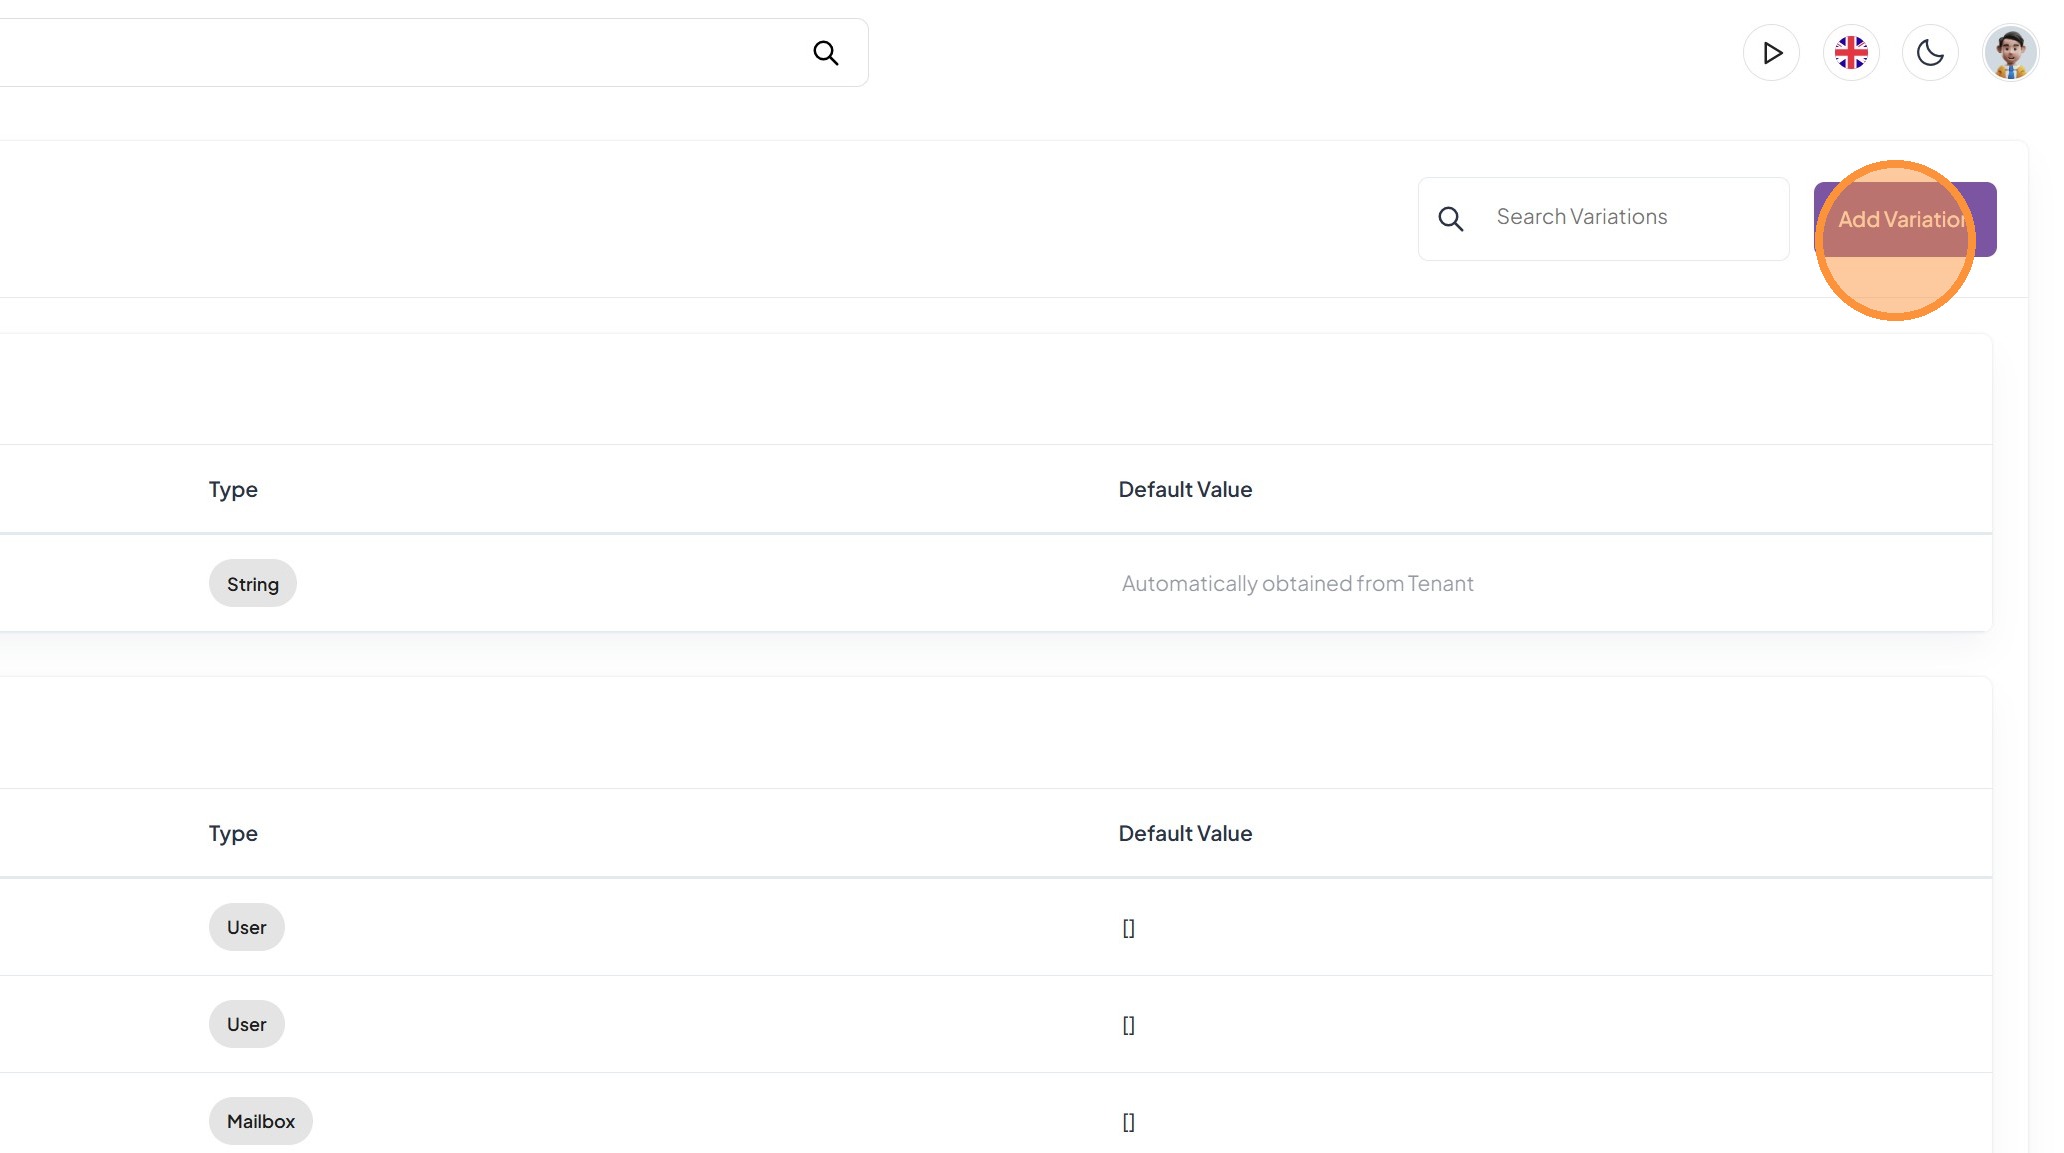This screenshot has width=2064, height=1153.
Task: Click the second User type badge
Action: [x=246, y=1025]
